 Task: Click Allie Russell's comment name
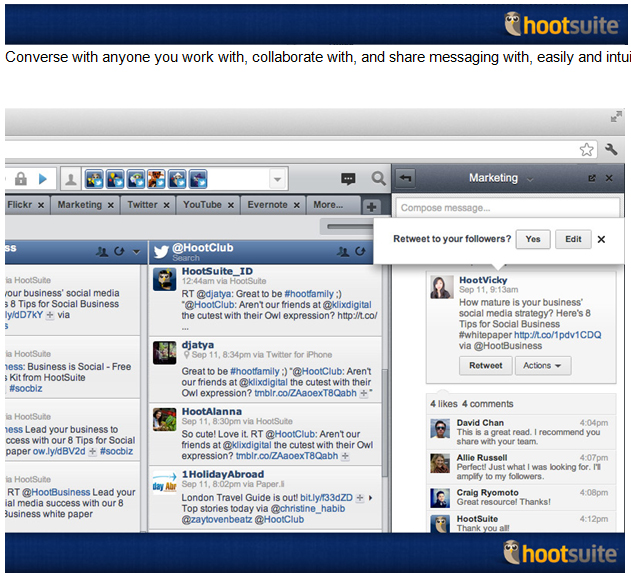(482, 458)
